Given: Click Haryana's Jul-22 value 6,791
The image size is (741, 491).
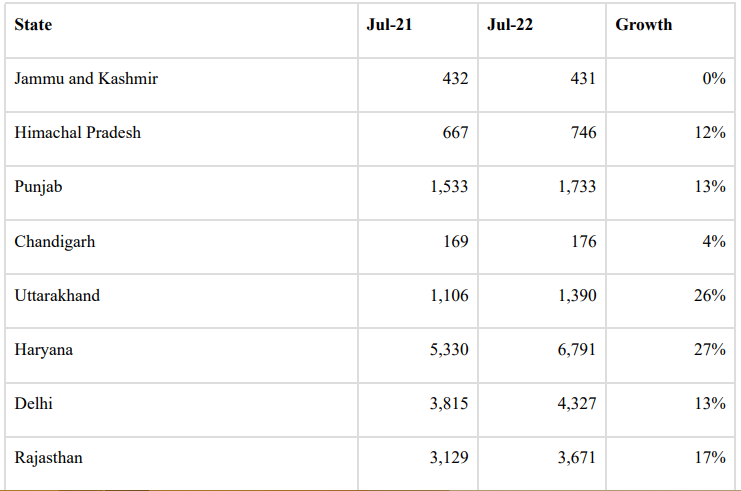Looking at the screenshot, I should click(577, 350).
